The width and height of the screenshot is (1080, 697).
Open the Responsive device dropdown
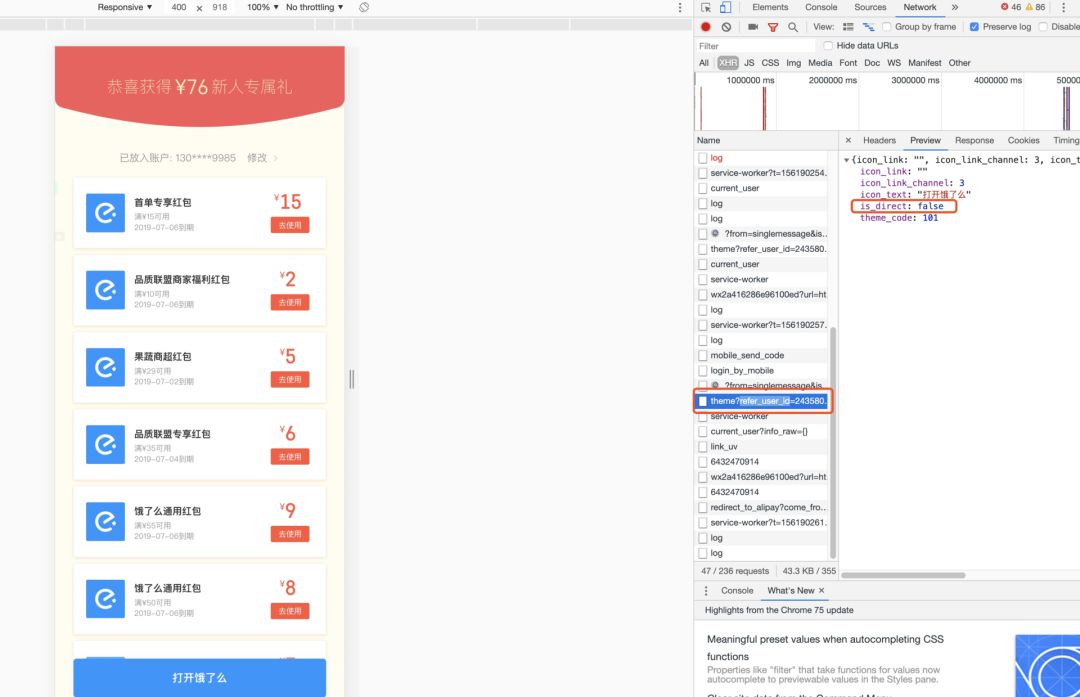(125, 7)
